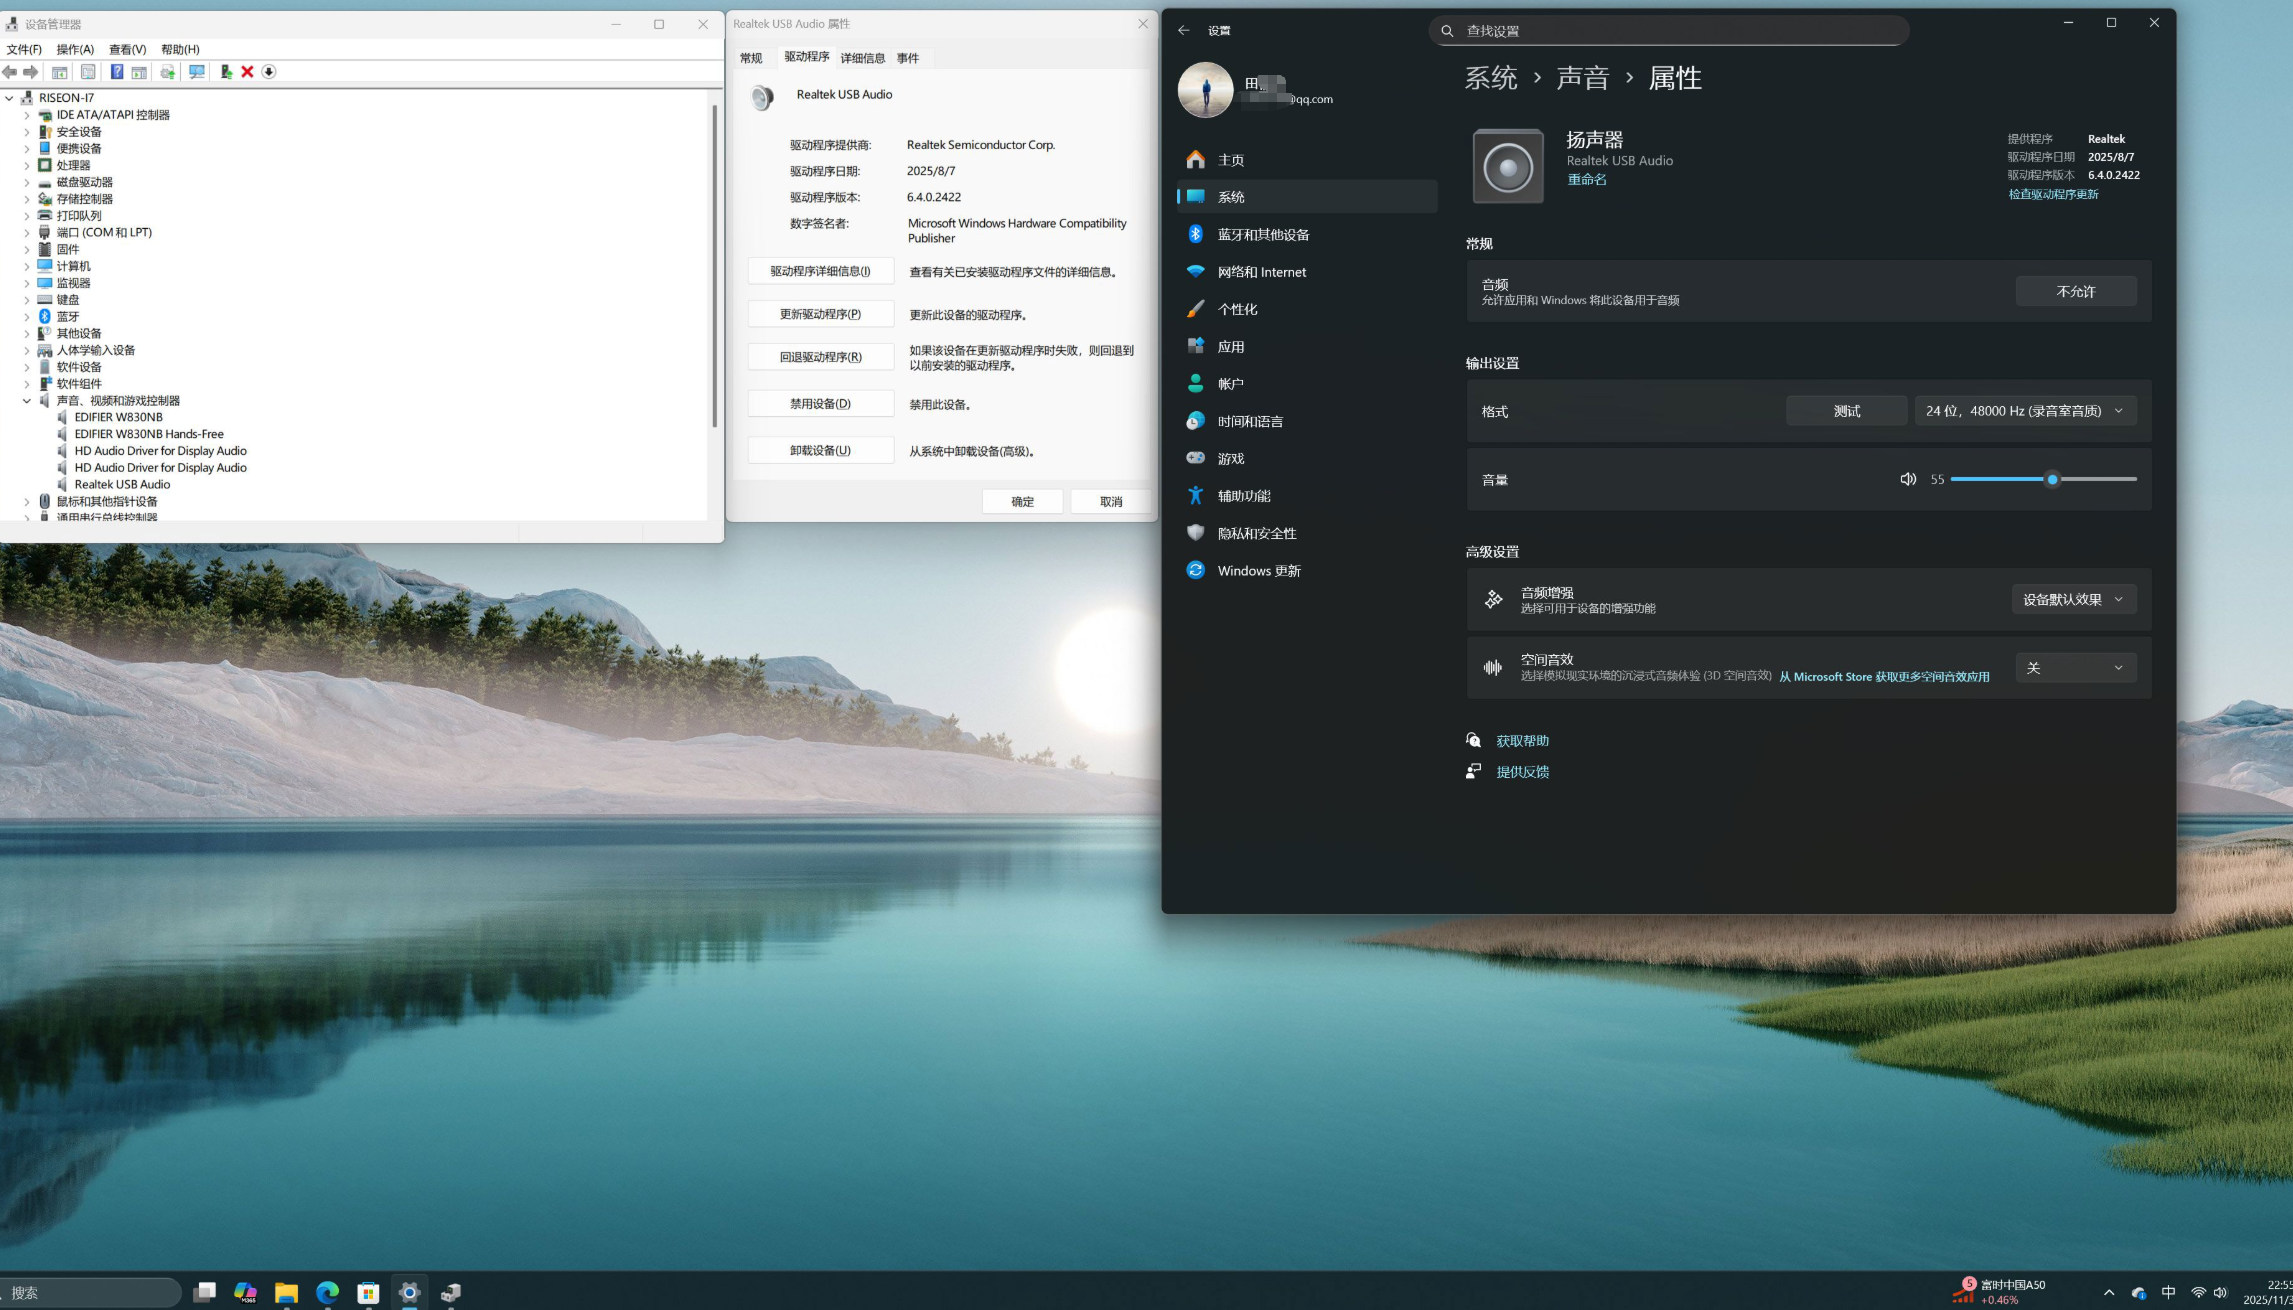The width and height of the screenshot is (2293, 1310).
Task: Open help via the question mark toolbar icon
Action: point(117,71)
